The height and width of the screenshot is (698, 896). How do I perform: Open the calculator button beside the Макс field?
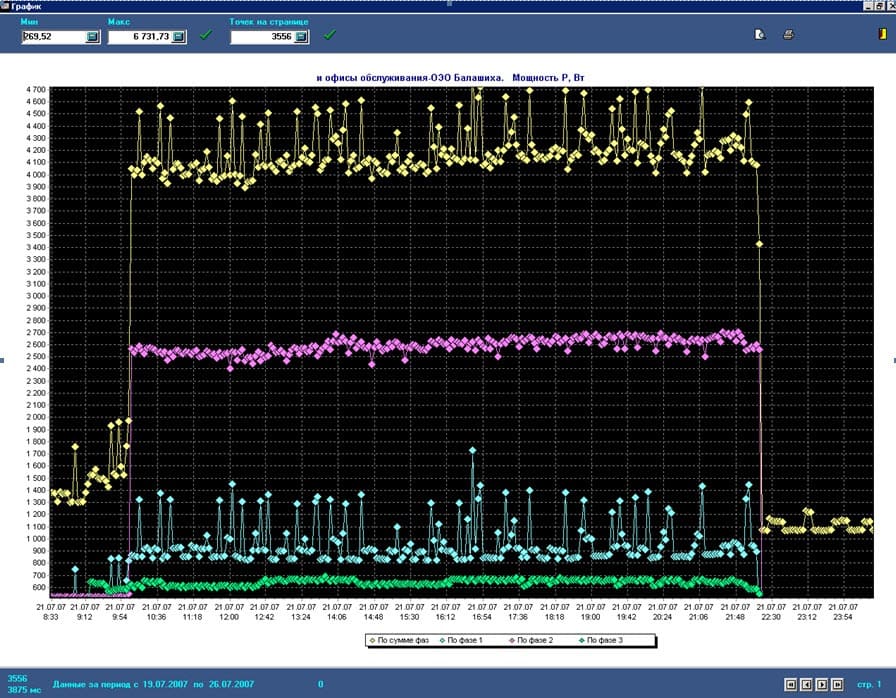click(x=179, y=37)
